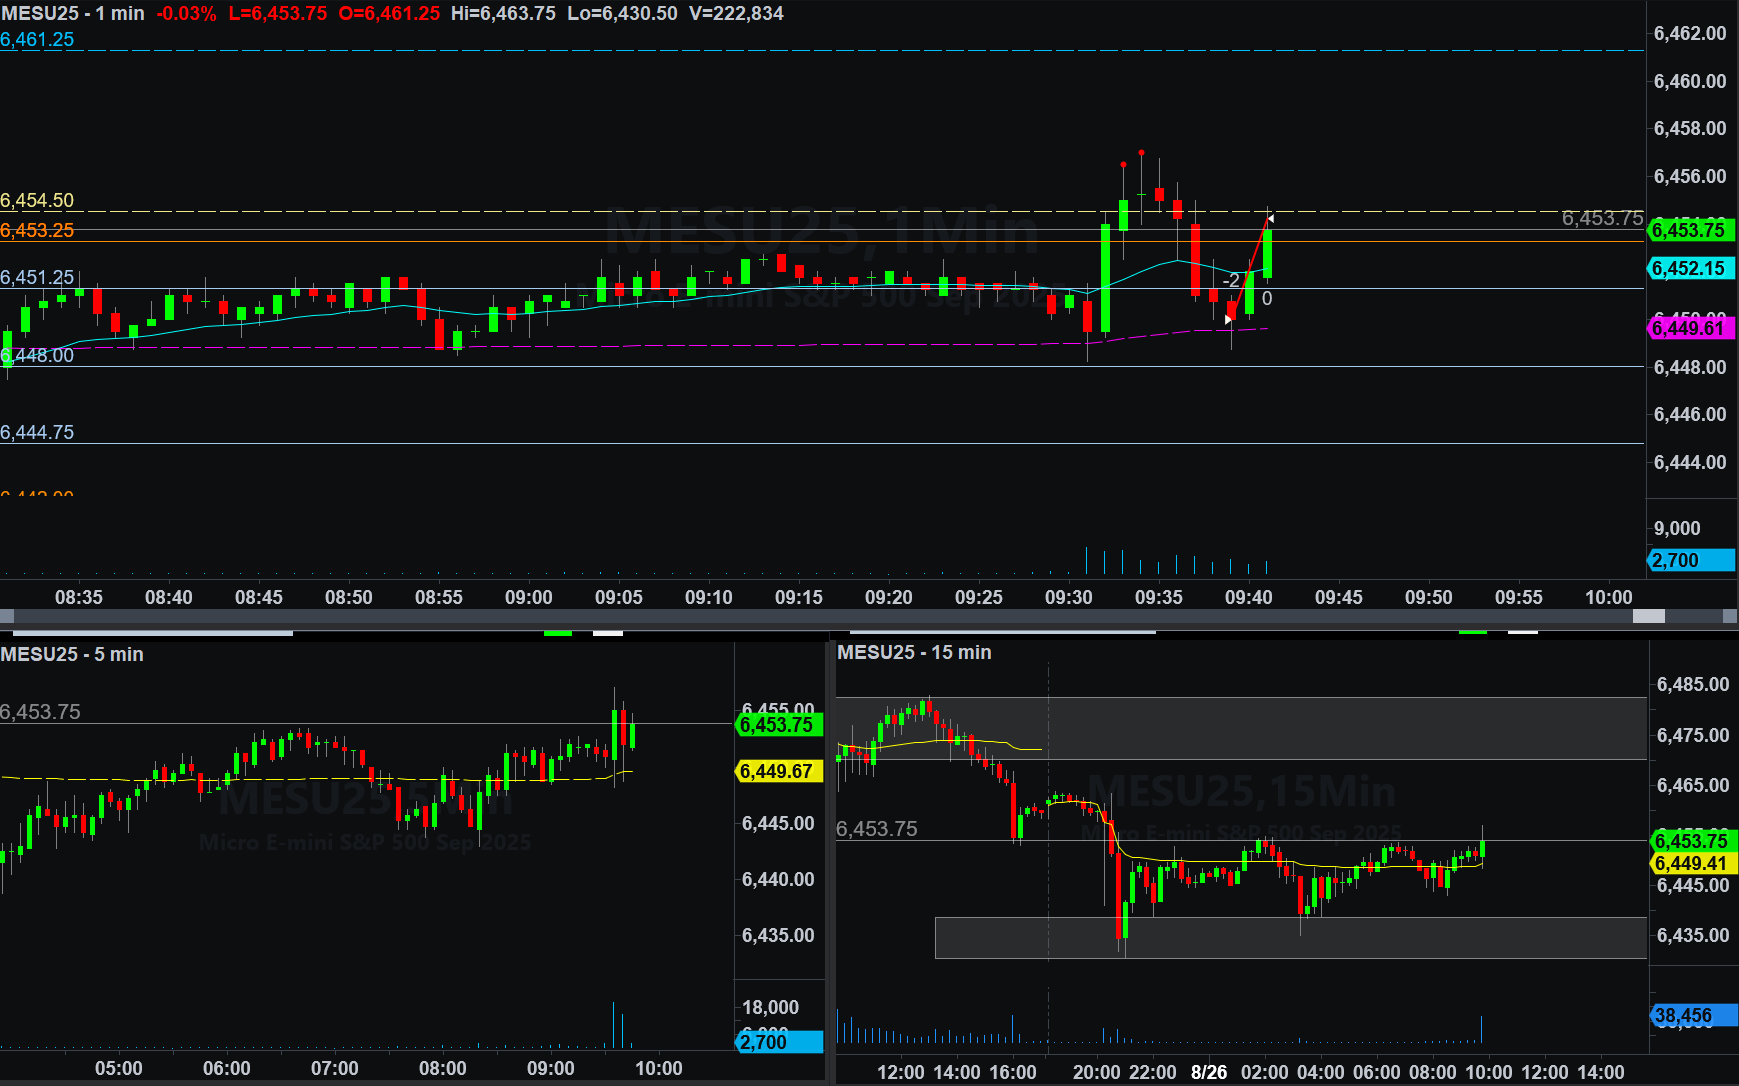
Task: Activate the MESU25 - 5 min chart title
Action: (x=72, y=654)
